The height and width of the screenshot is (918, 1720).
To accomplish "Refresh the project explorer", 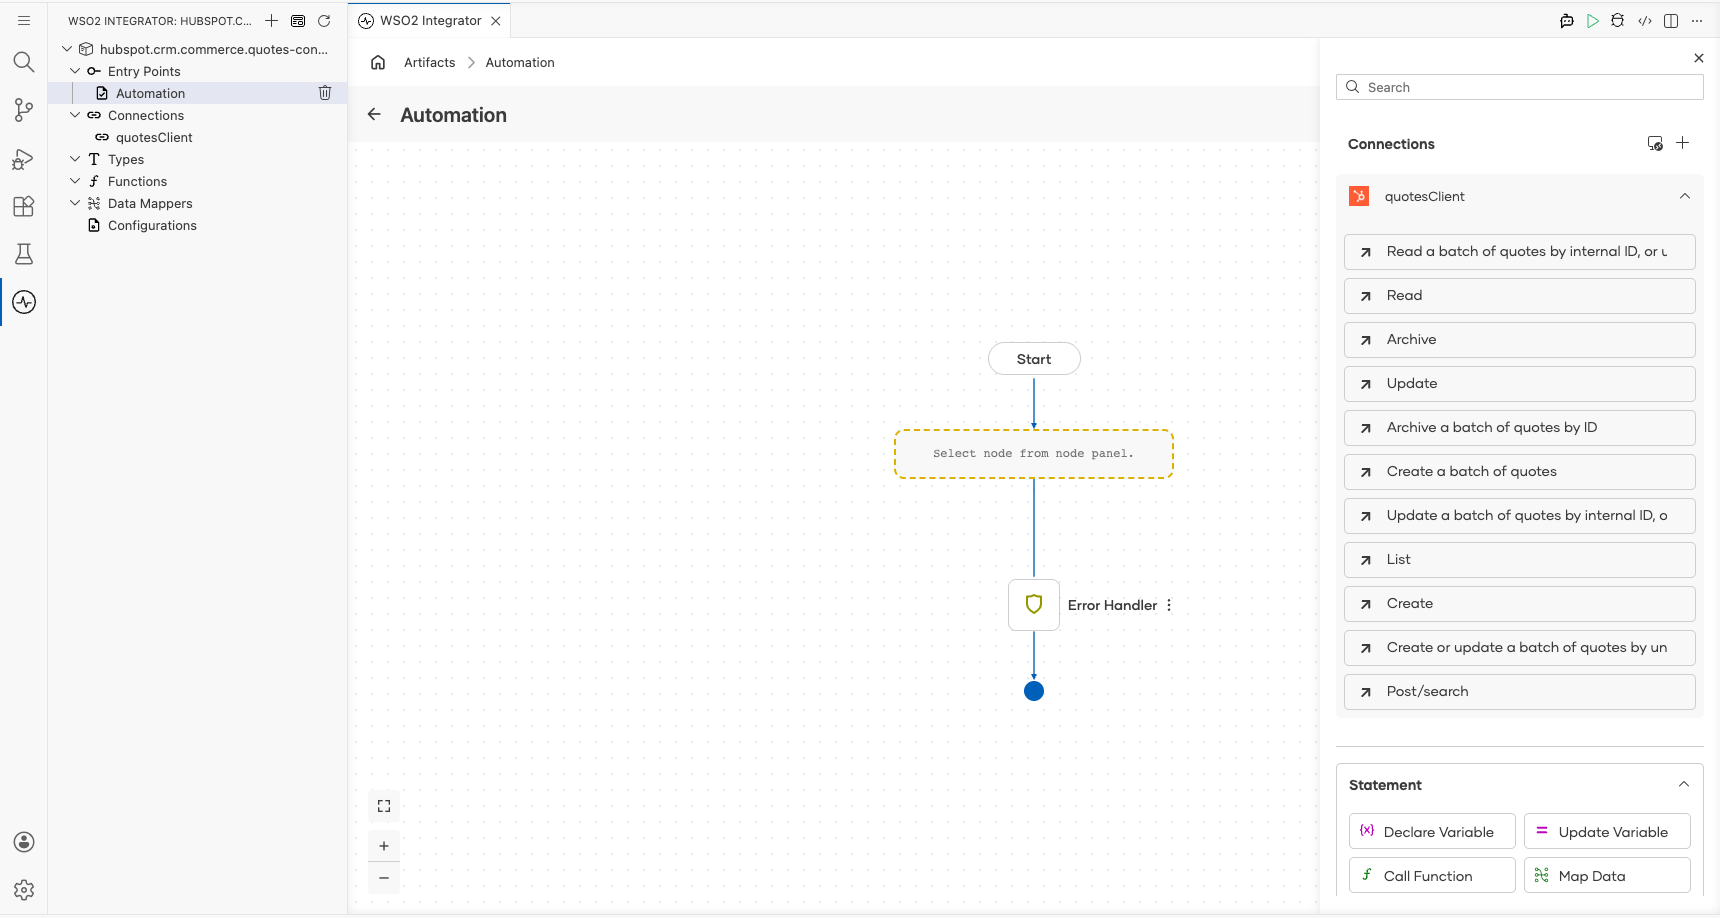I will coord(324,20).
